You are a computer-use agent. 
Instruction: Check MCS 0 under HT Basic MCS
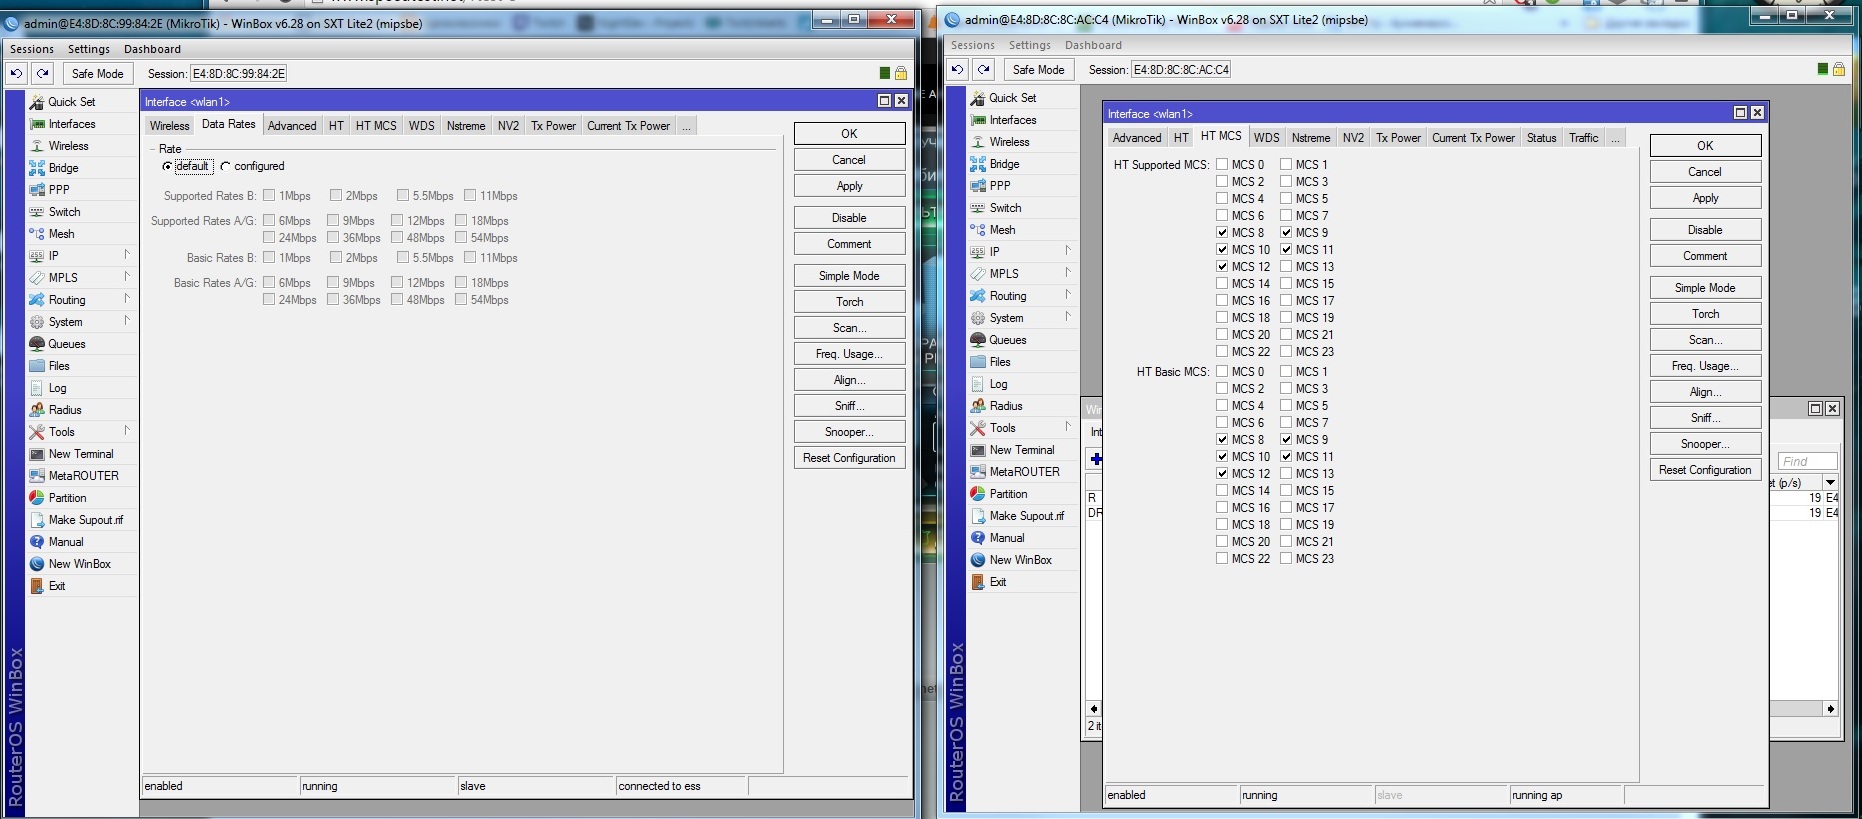point(1222,372)
